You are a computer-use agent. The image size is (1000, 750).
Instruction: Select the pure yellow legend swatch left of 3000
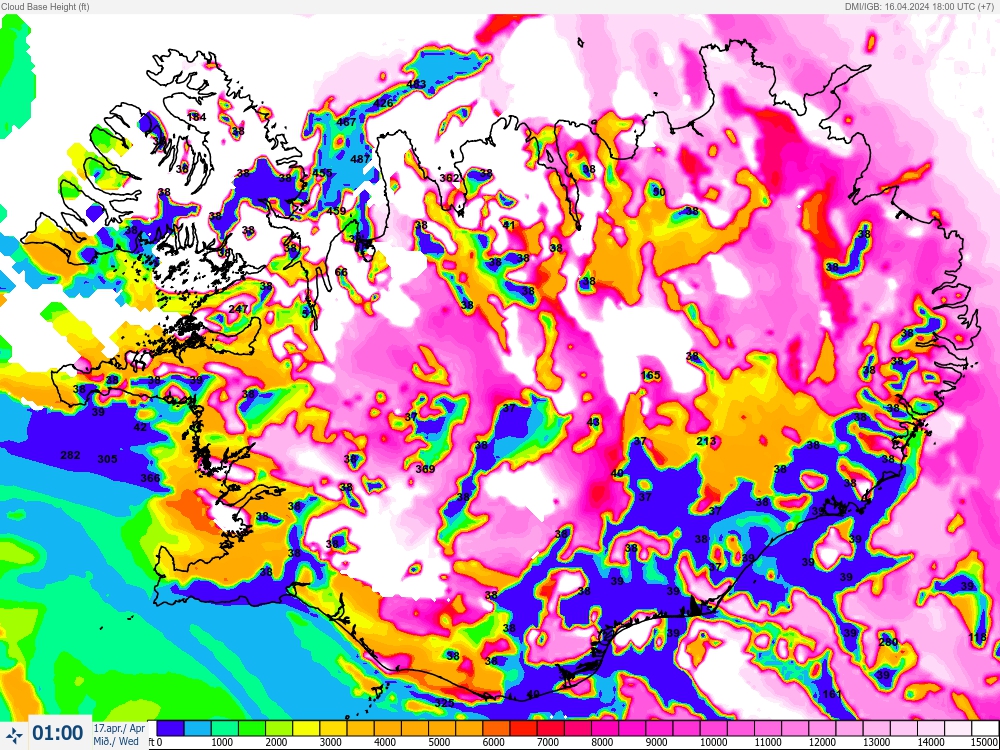click(x=305, y=728)
